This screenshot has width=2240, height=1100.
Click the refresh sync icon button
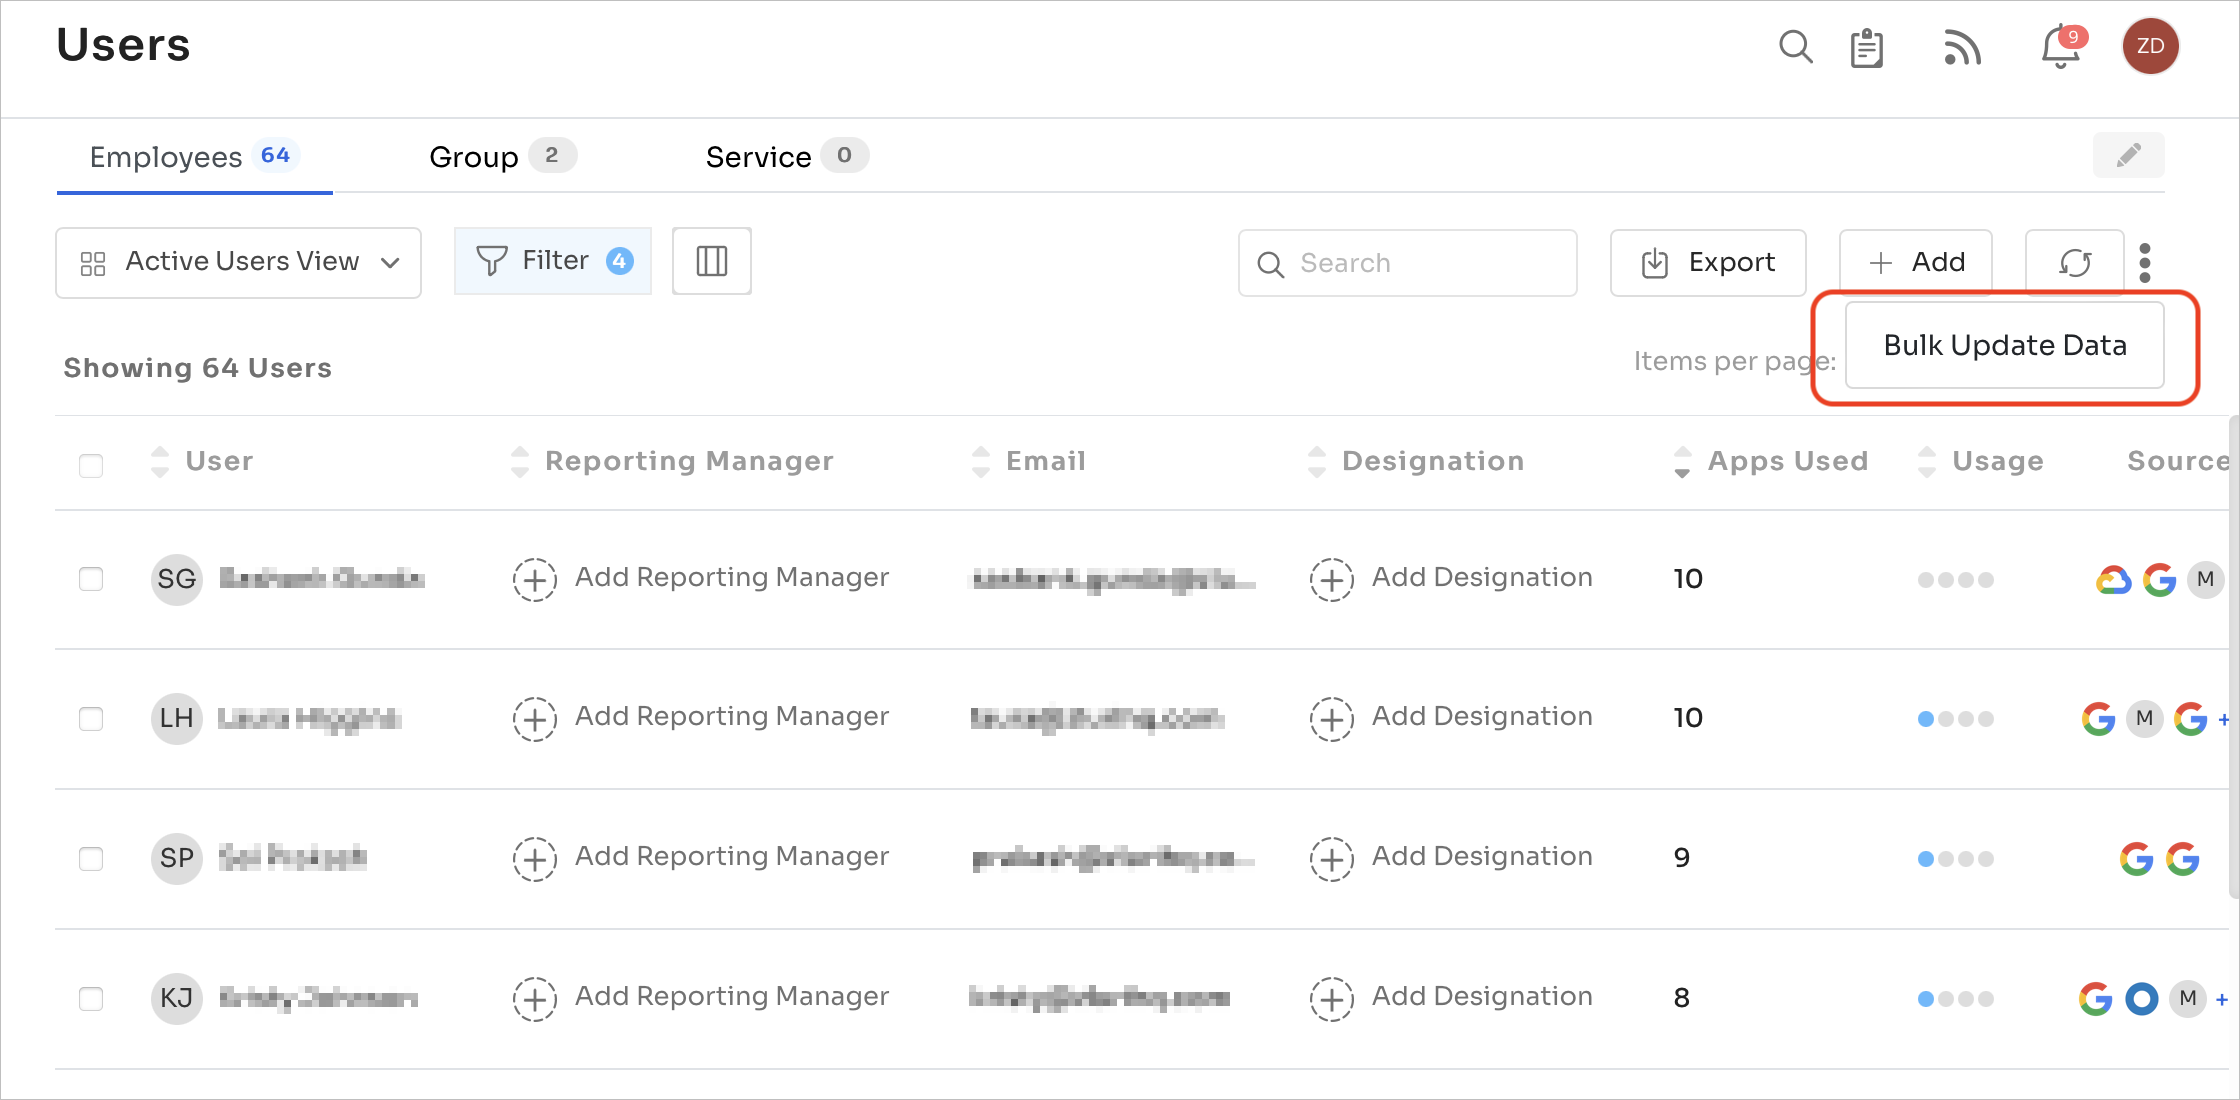tap(2075, 263)
